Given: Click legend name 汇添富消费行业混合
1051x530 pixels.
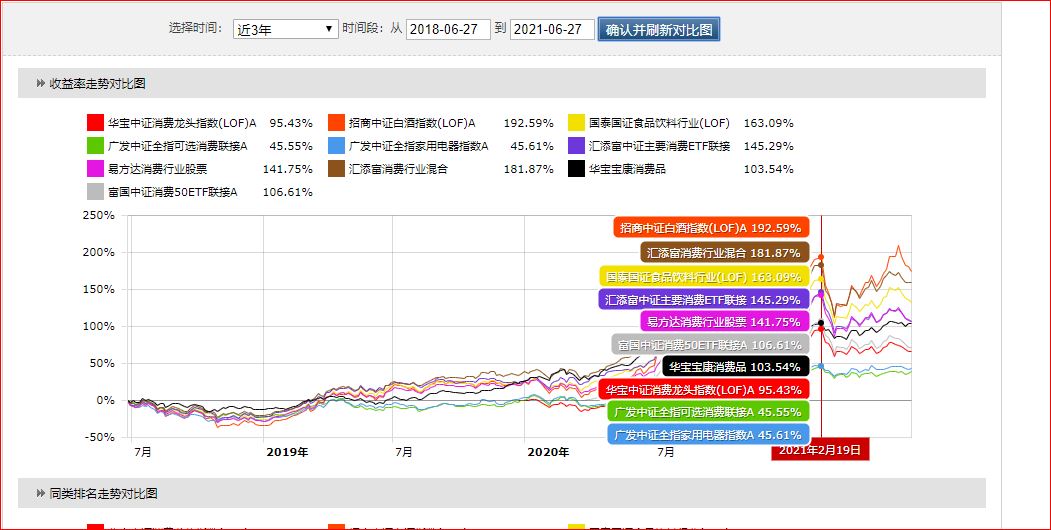Looking at the screenshot, I should [x=398, y=170].
